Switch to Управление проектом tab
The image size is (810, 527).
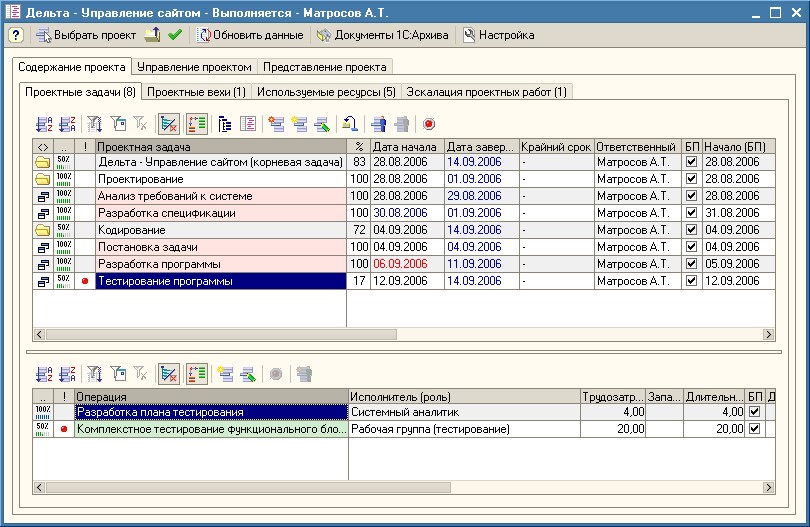(194, 67)
